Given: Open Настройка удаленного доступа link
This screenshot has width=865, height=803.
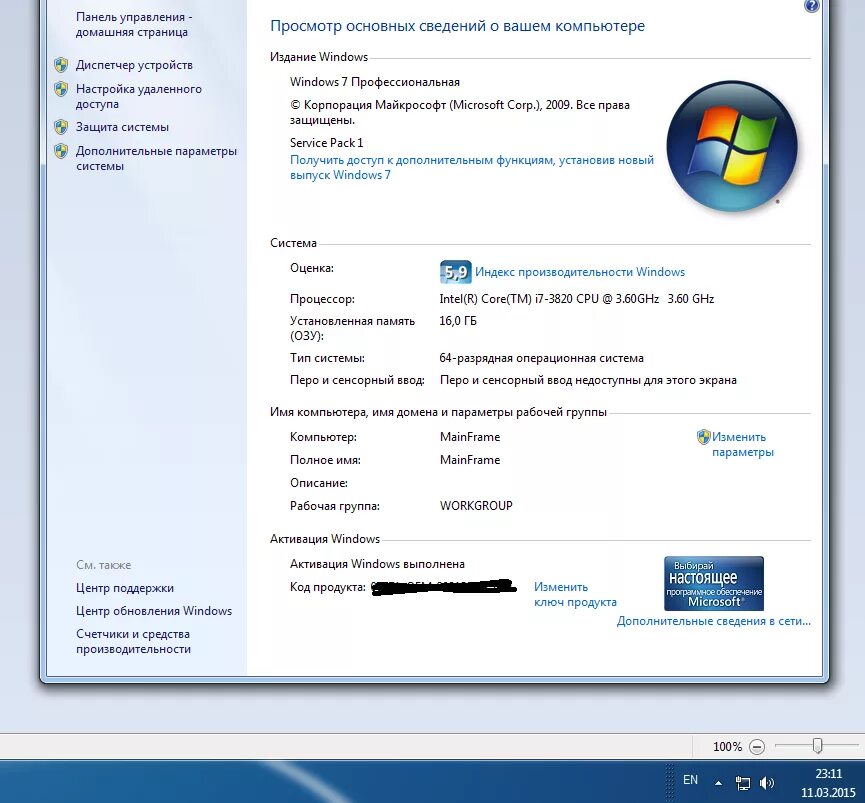Looking at the screenshot, I should (x=138, y=97).
